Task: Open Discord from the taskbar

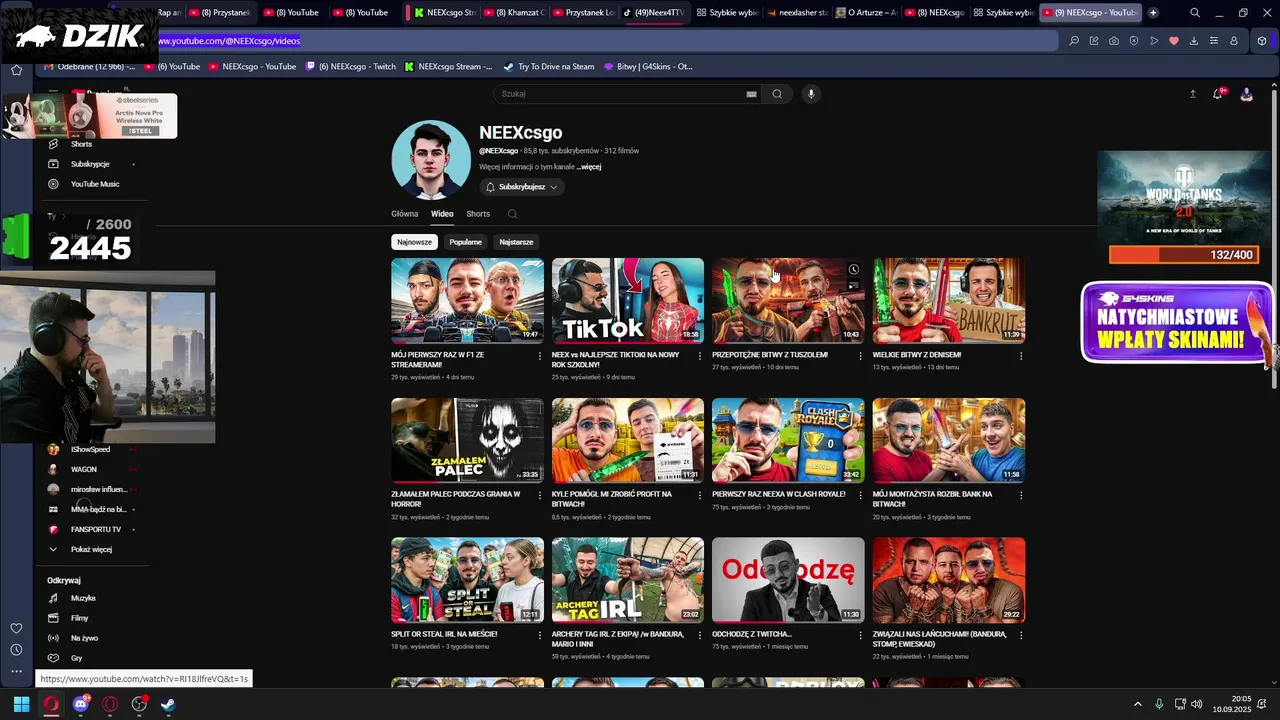Action: (x=80, y=704)
